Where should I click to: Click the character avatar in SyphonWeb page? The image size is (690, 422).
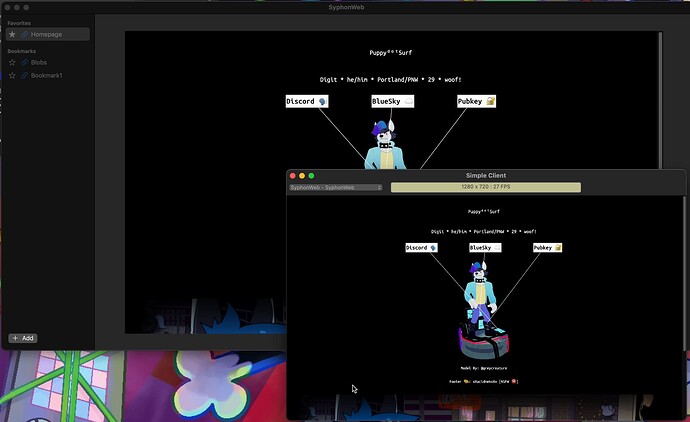385,145
